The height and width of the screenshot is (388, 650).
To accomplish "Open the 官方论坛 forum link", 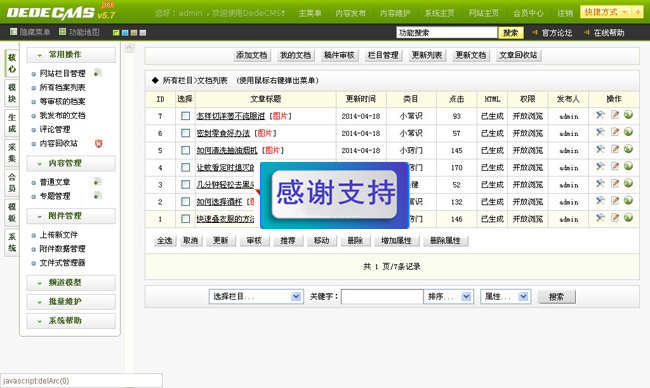I will click(557, 33).
